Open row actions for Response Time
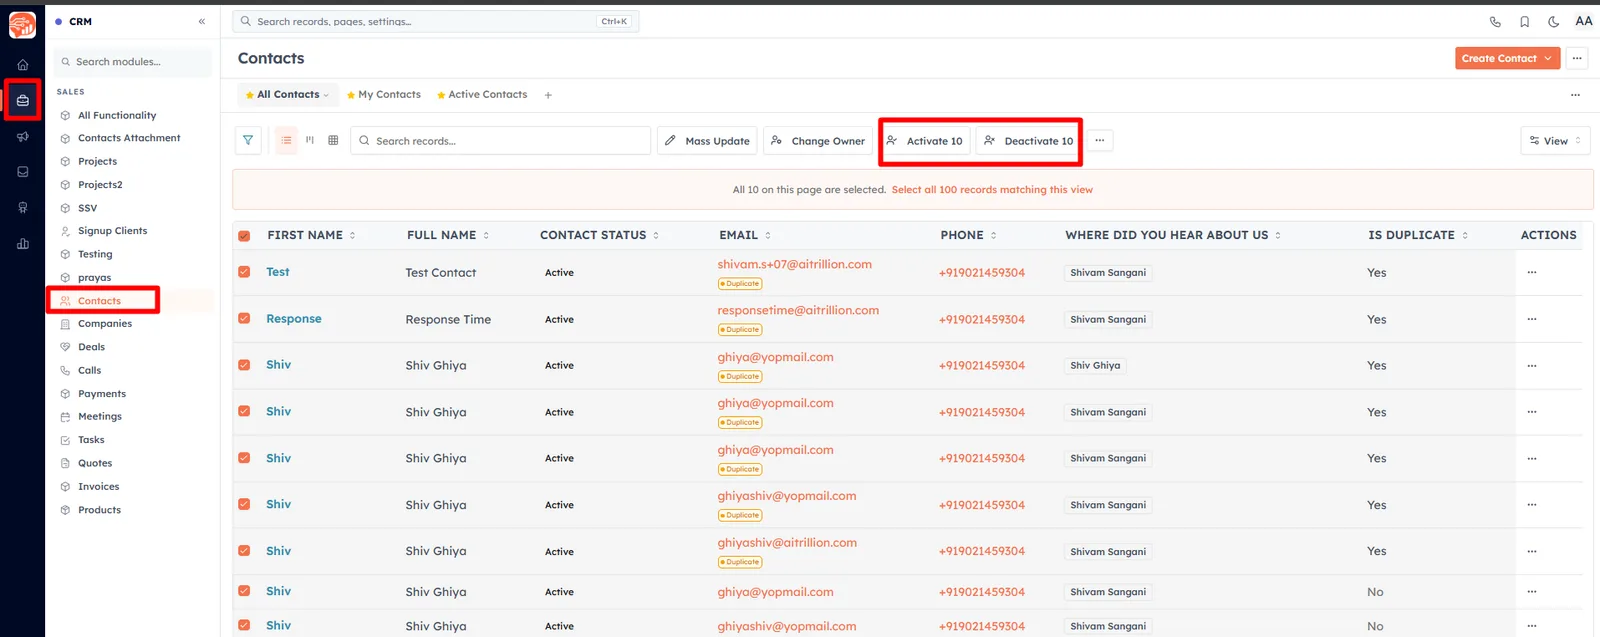Image resolution: width=1600 pixels, height=637 pixels. point(1531,319)
